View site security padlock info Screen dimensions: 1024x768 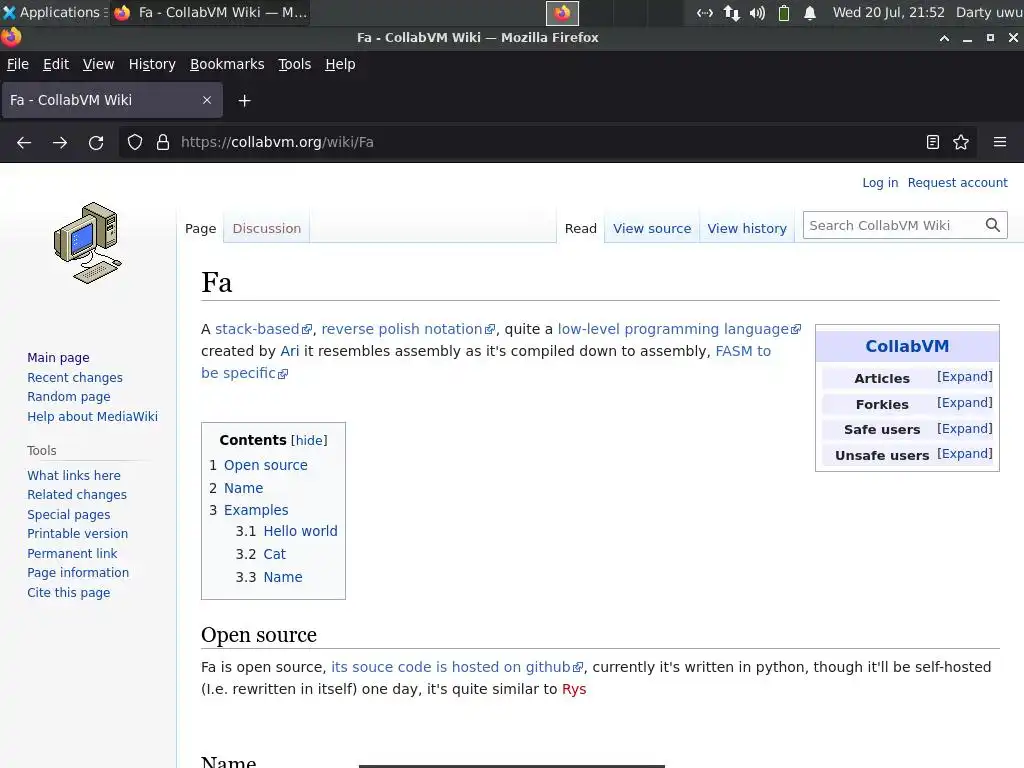(x=163, y=142)
